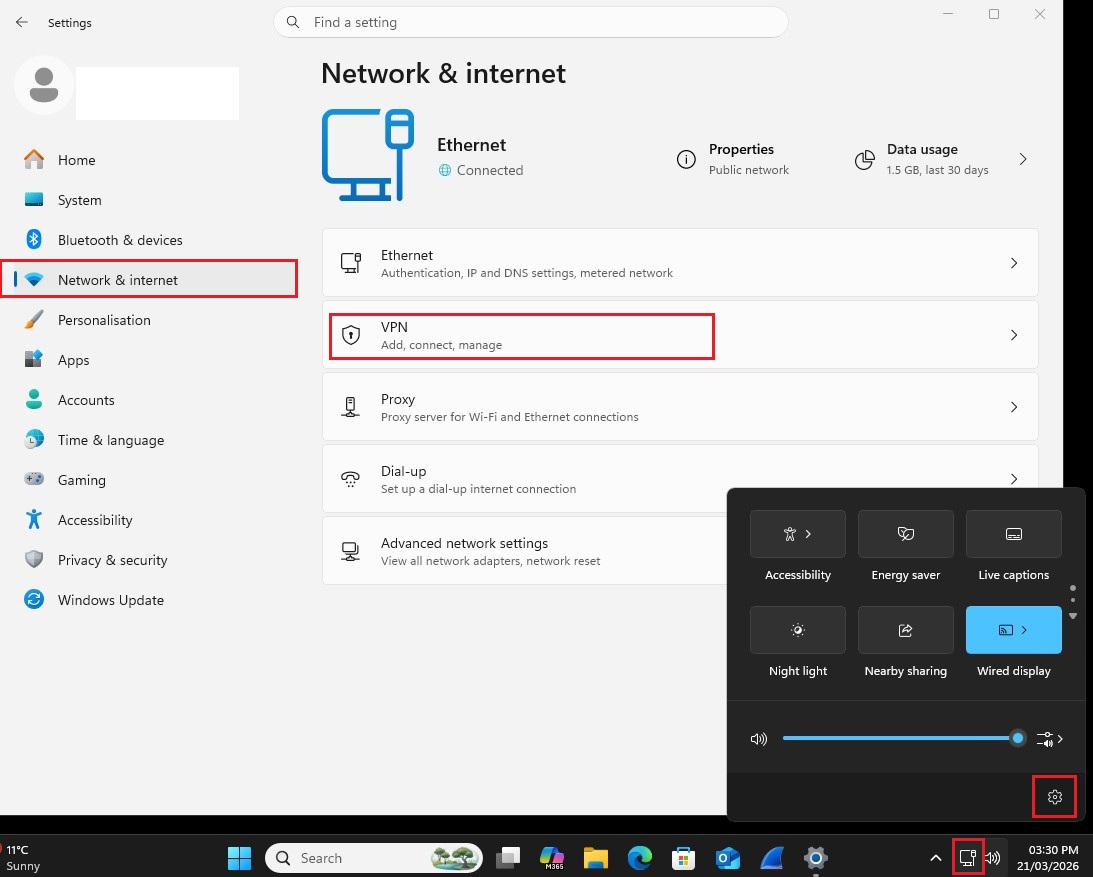Click the volume icon in system tray
Viewport: 1093px width, 877px height.
pyautogui.click(x=993, y=858)
